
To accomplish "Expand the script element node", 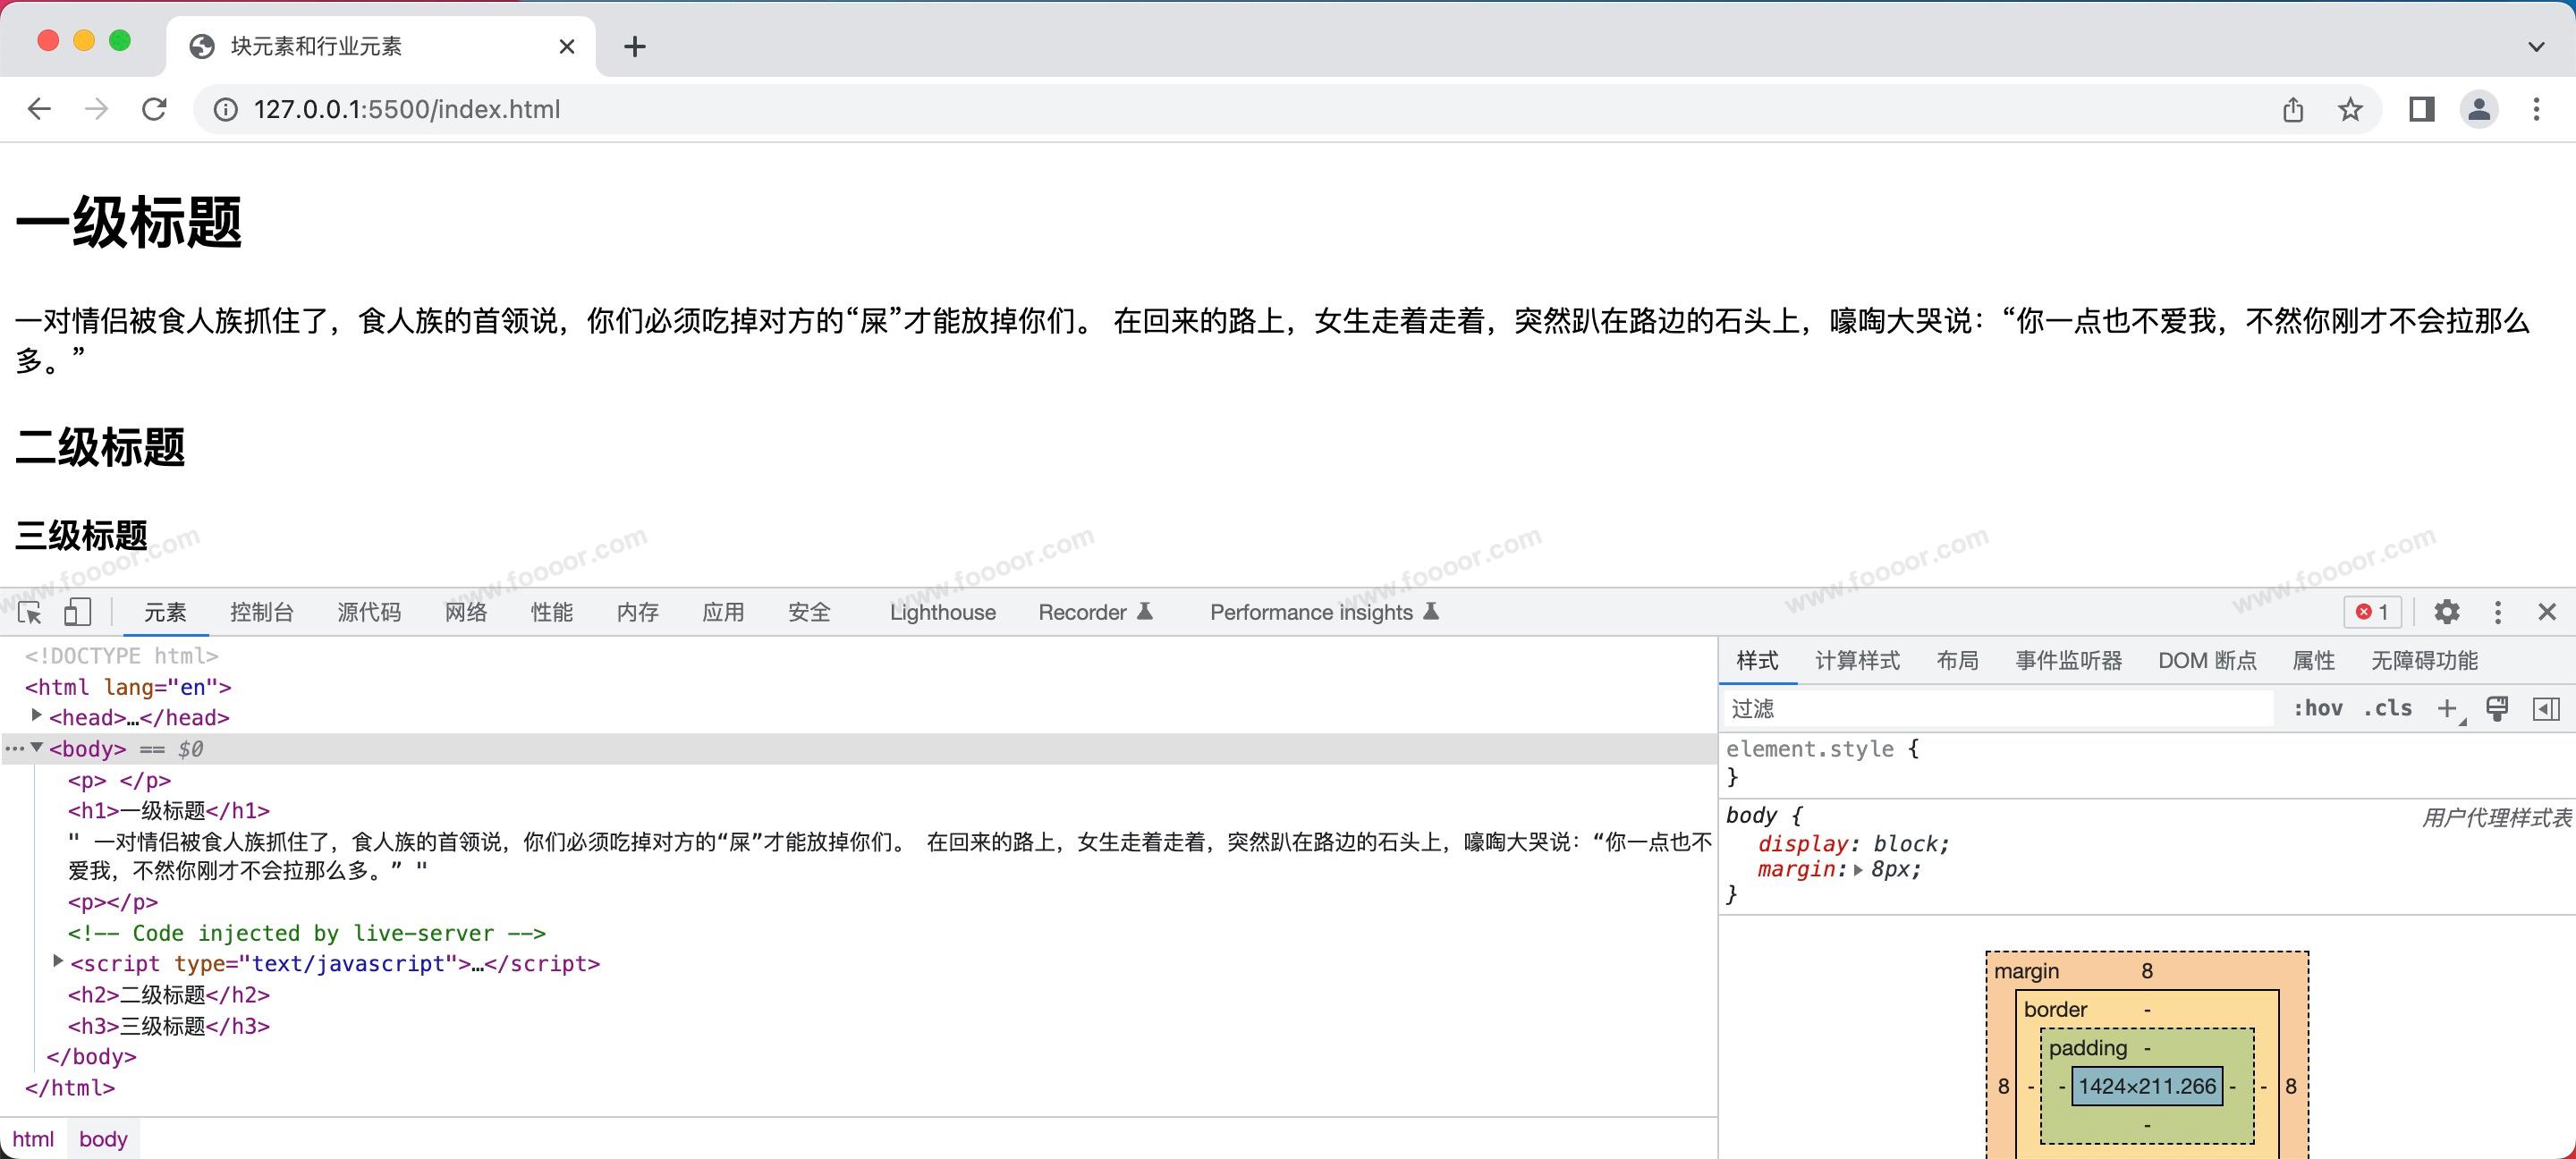I will click(58, 962).
